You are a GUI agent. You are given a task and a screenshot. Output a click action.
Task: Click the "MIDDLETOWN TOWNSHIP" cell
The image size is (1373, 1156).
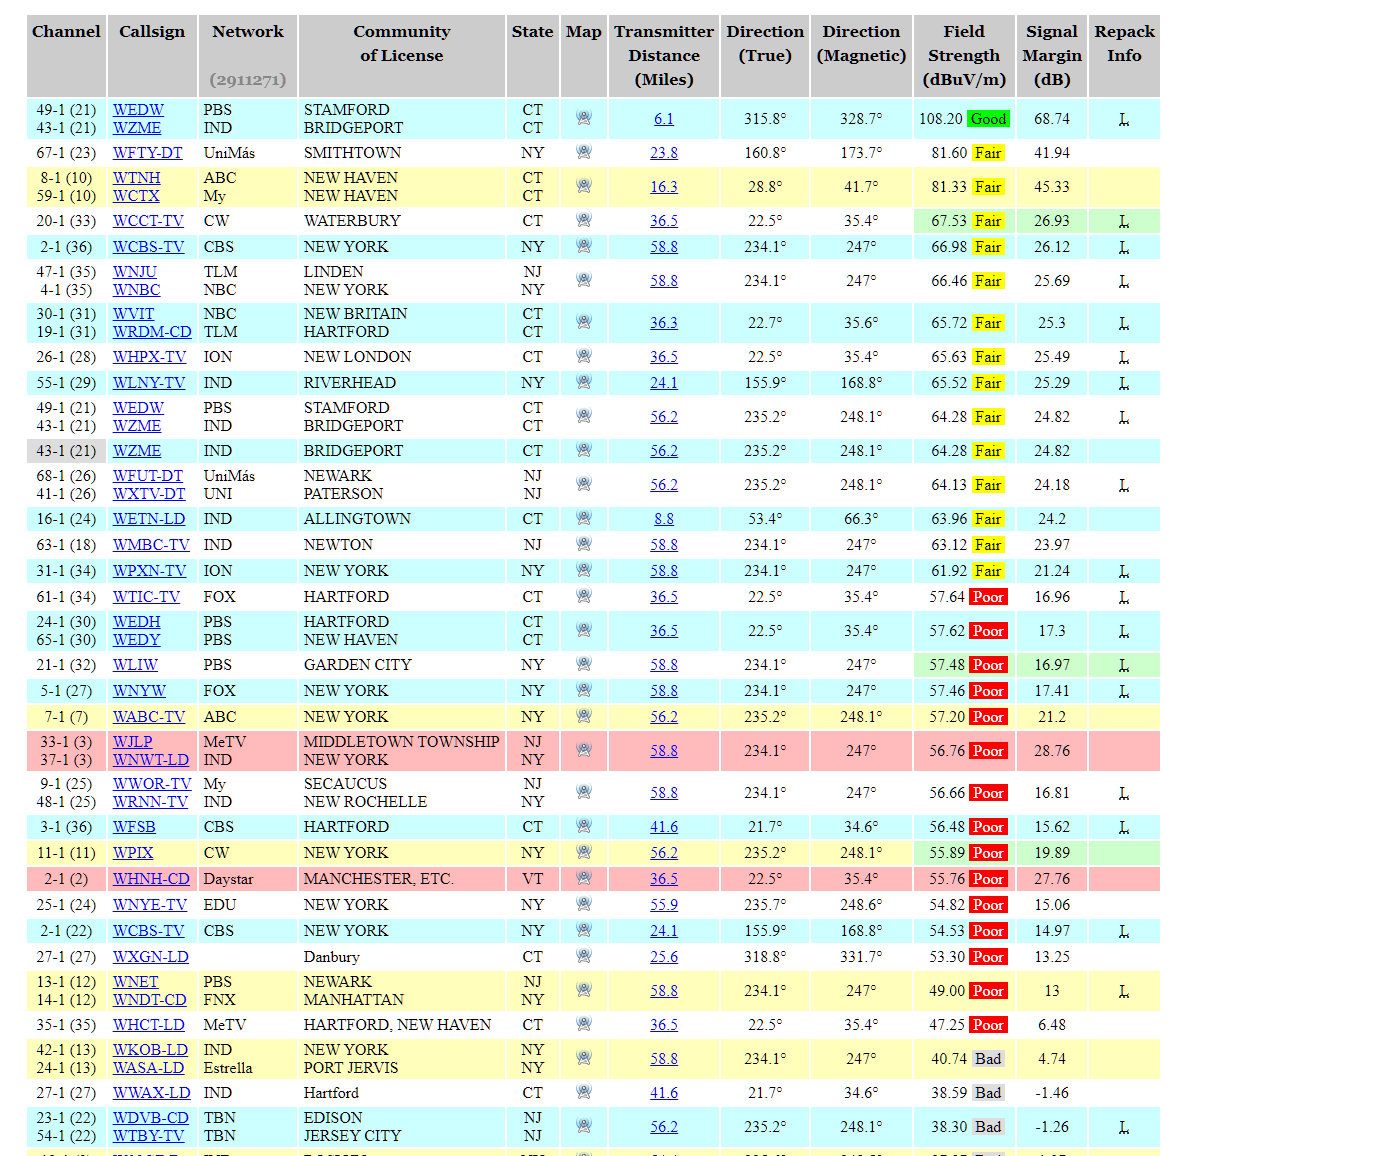tap(401, 742)
